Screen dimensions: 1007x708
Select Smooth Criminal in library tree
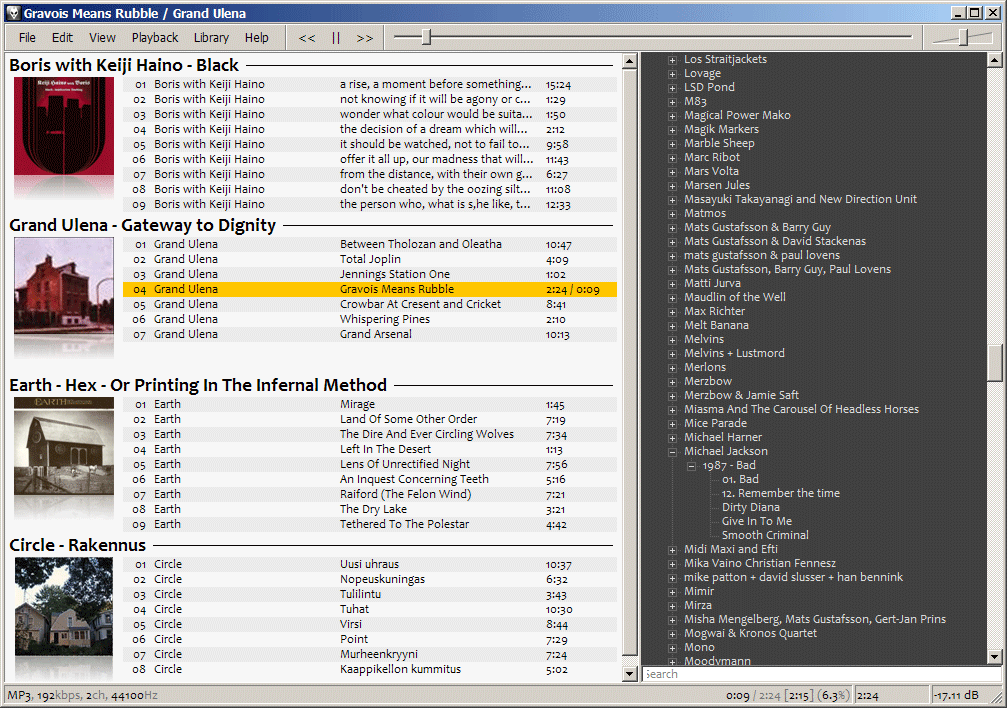pos(765,535)
